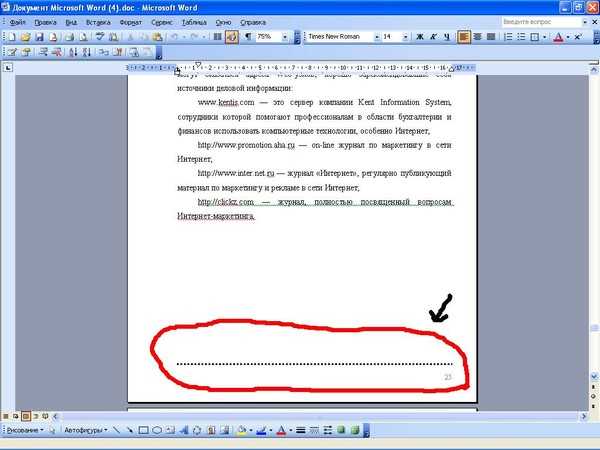Open the Правка menu
The image size is (600, 450).
[46, 22]
